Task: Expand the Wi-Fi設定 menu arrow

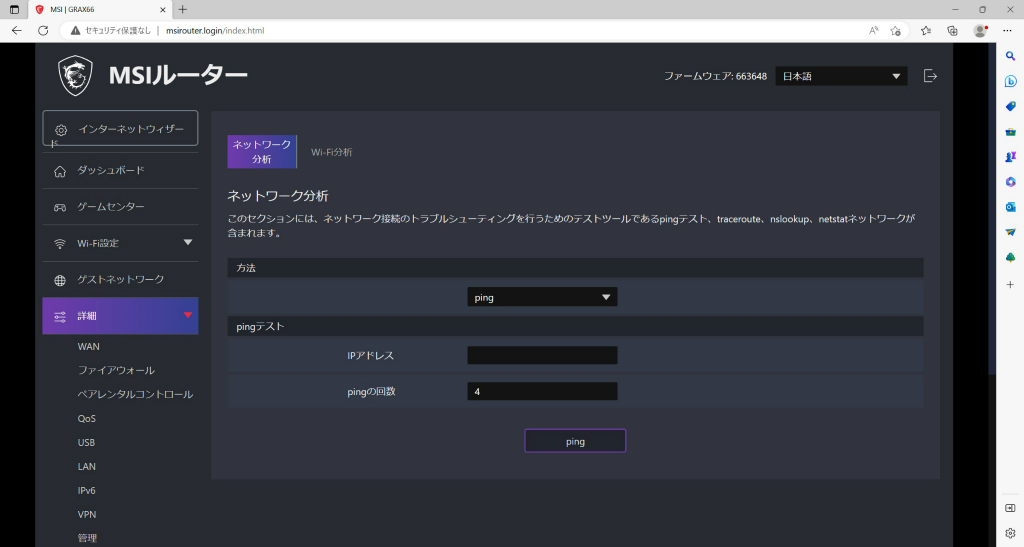Action: pyautogui.click(x=188, y=242)
